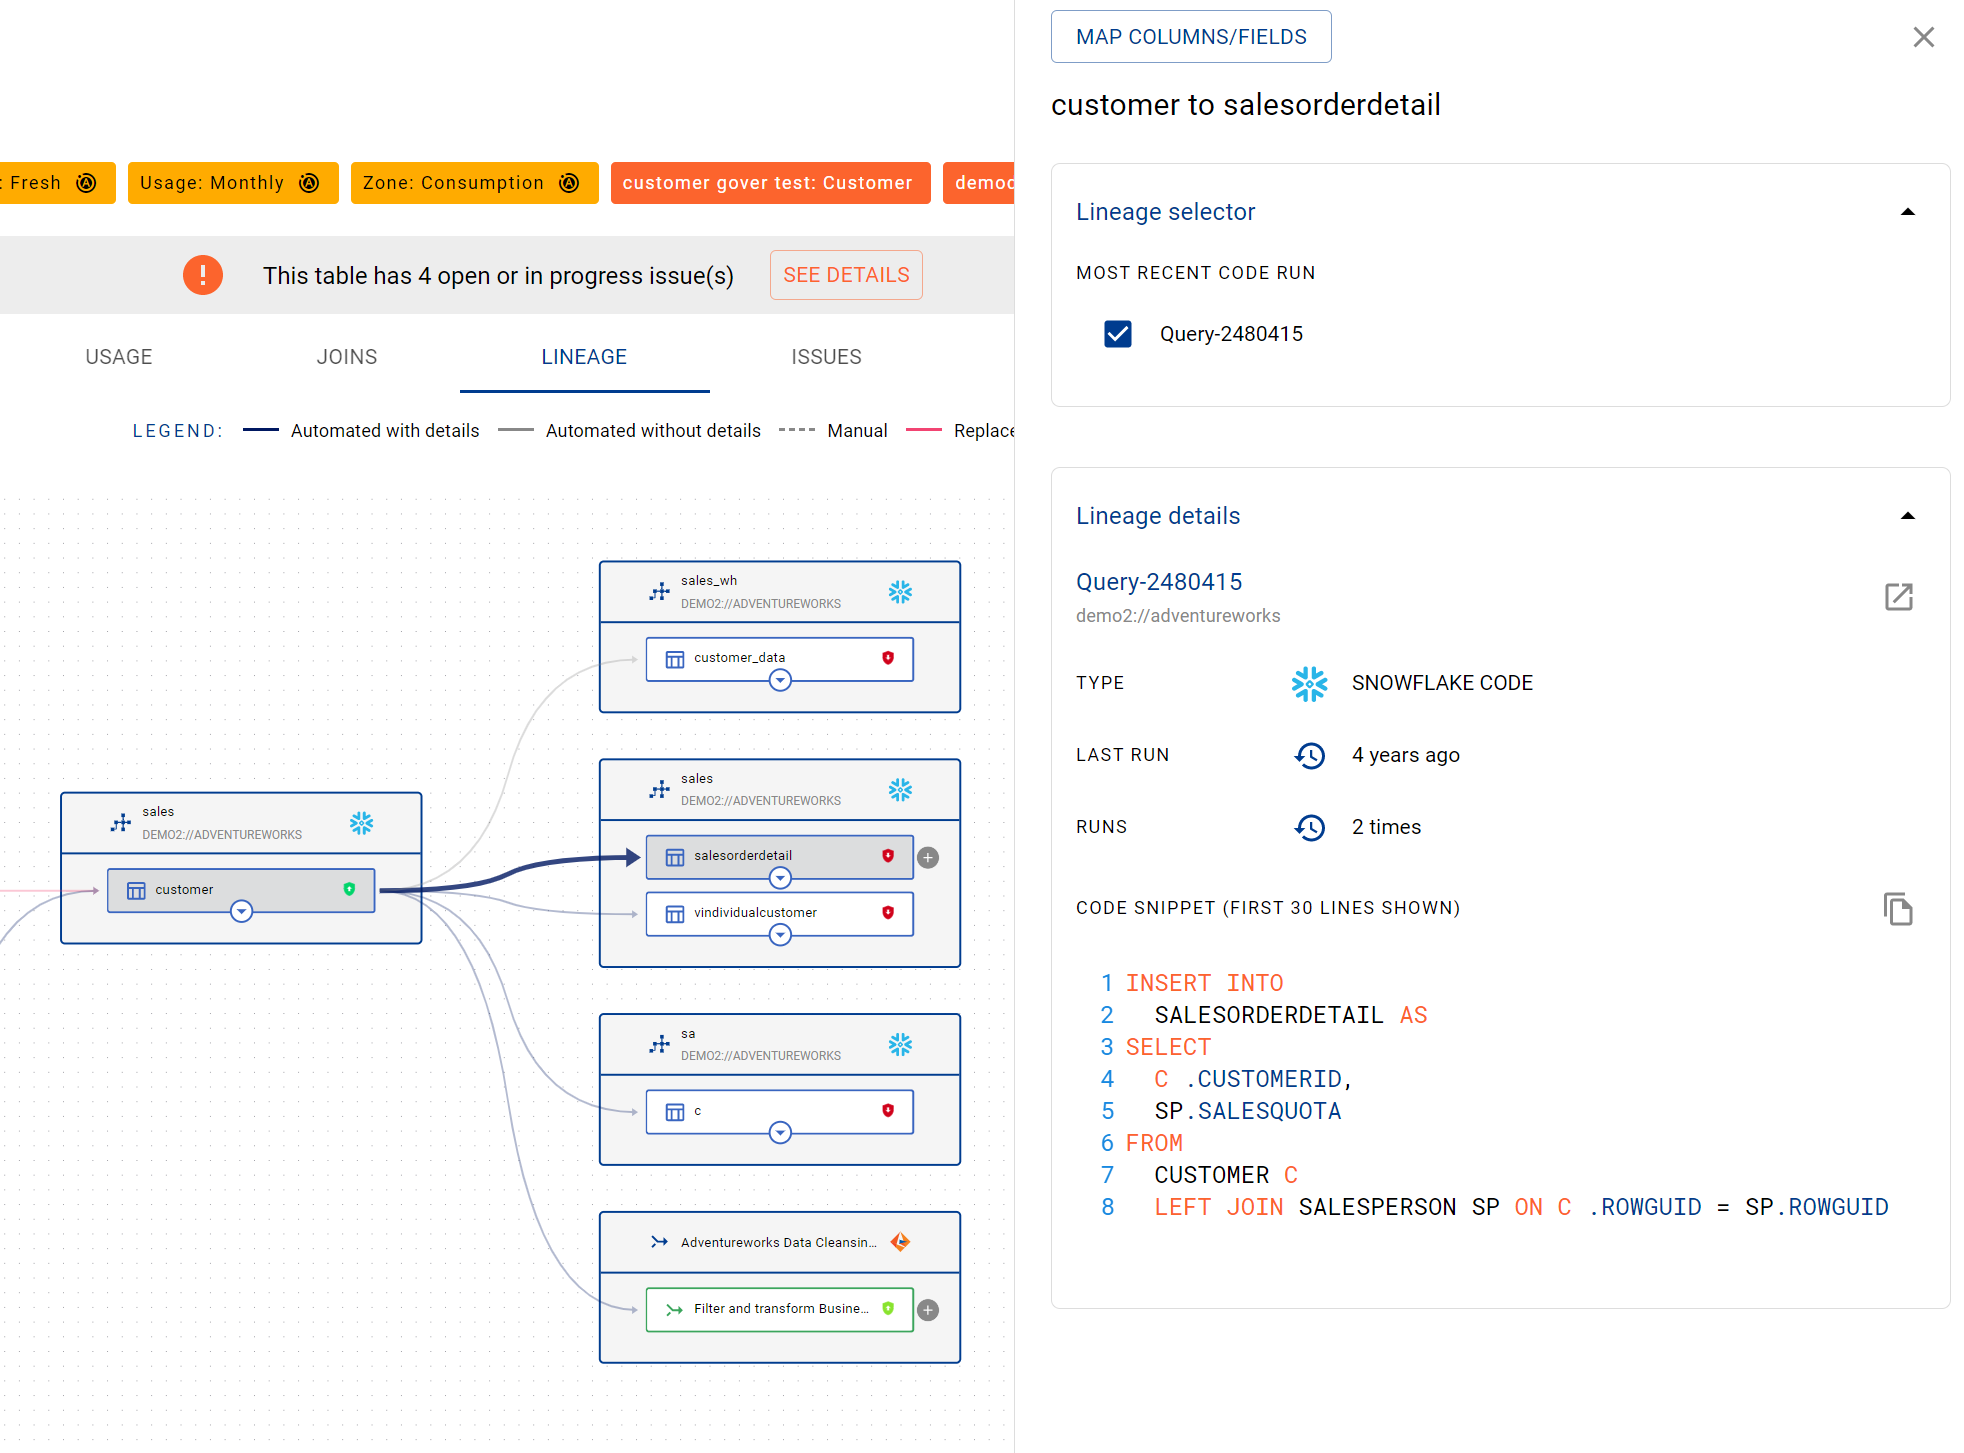
Task: Collapse the Lineage selector section
Action: 1907,212
